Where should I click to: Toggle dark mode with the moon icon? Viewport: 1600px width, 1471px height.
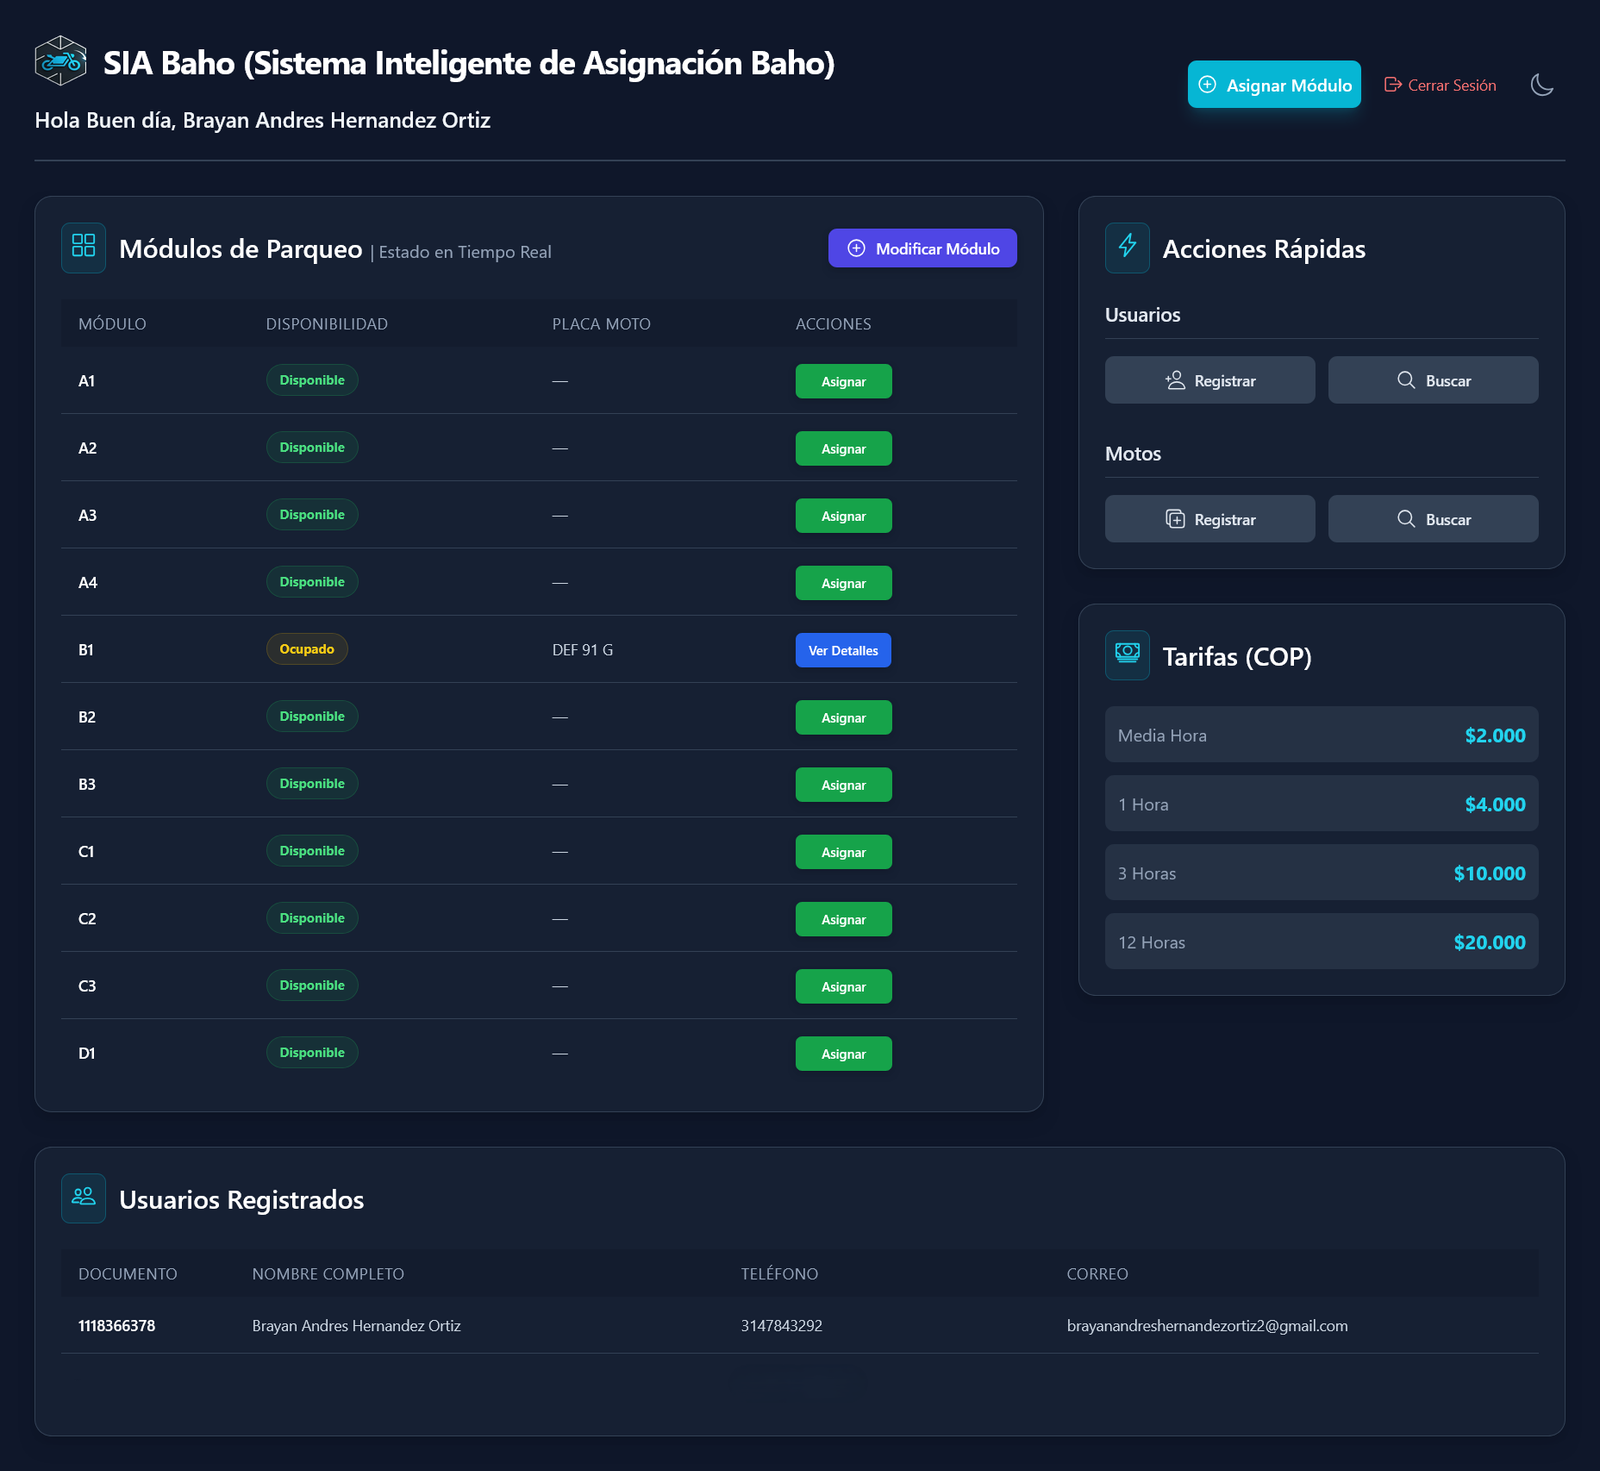pos(1542,85)
